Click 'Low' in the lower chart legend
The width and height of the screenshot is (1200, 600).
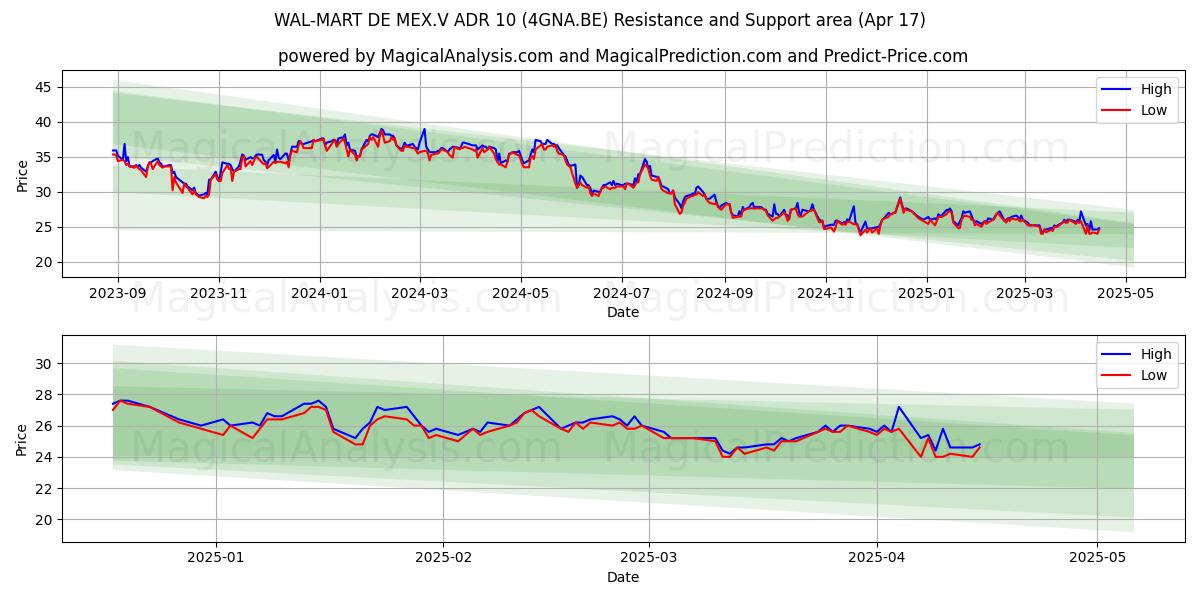(x=1154, y=375)
